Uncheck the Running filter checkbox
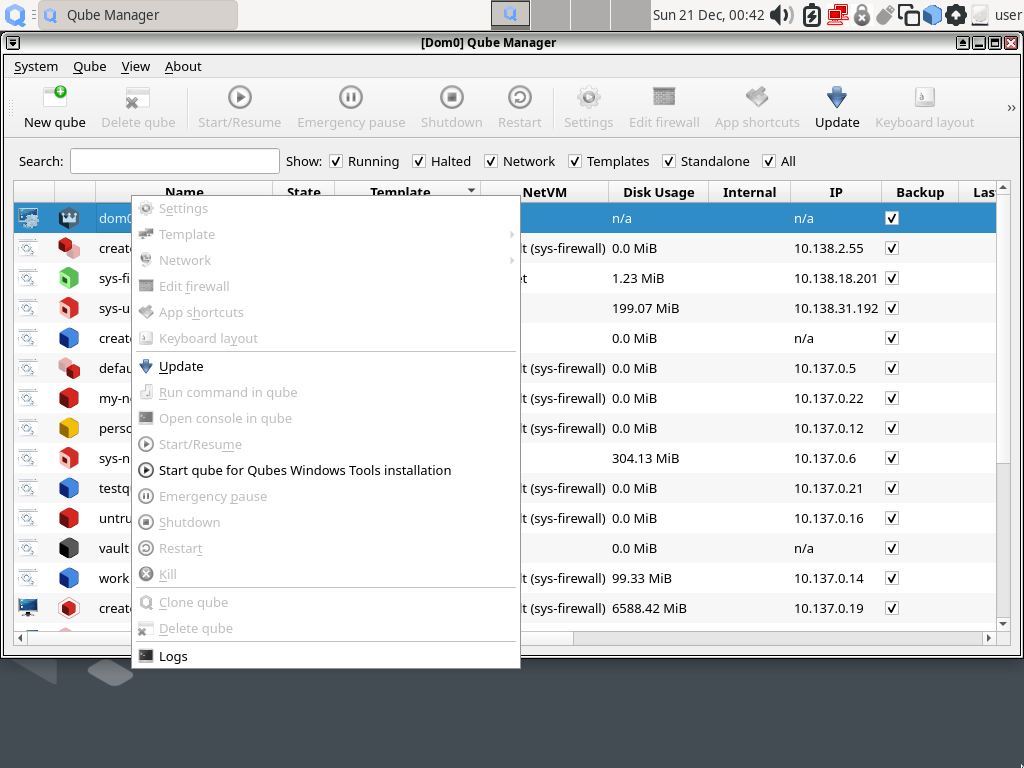This screenshot has width=1024, height=768. click(336, 161)
